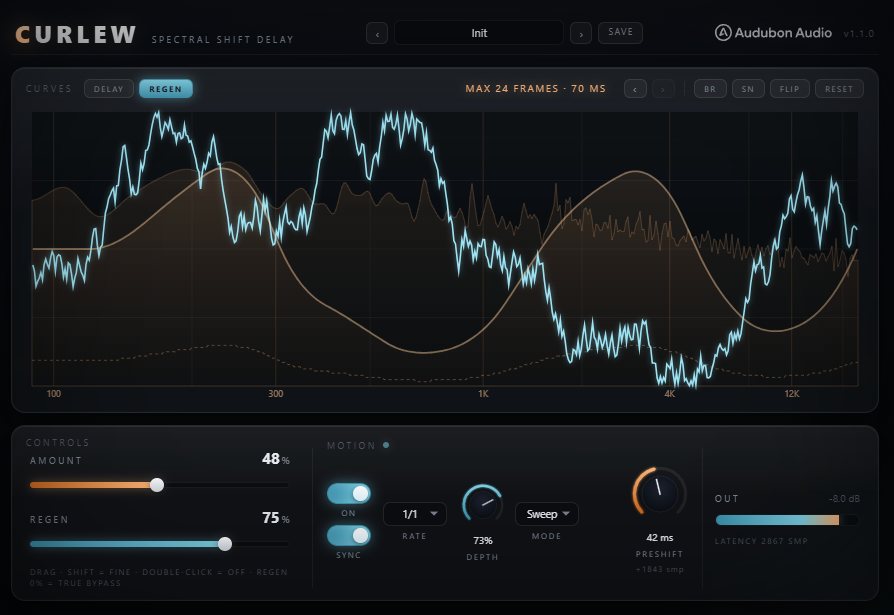Click the 1K frequency axis label
Viewport: 894px width, 615px height.
(x=483, y=394)
